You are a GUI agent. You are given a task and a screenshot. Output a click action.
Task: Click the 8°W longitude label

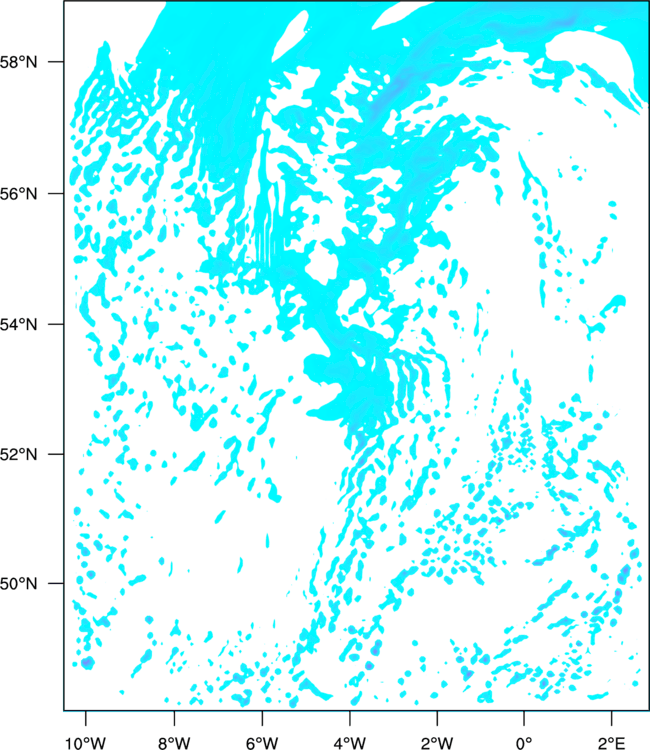[174, 743]
